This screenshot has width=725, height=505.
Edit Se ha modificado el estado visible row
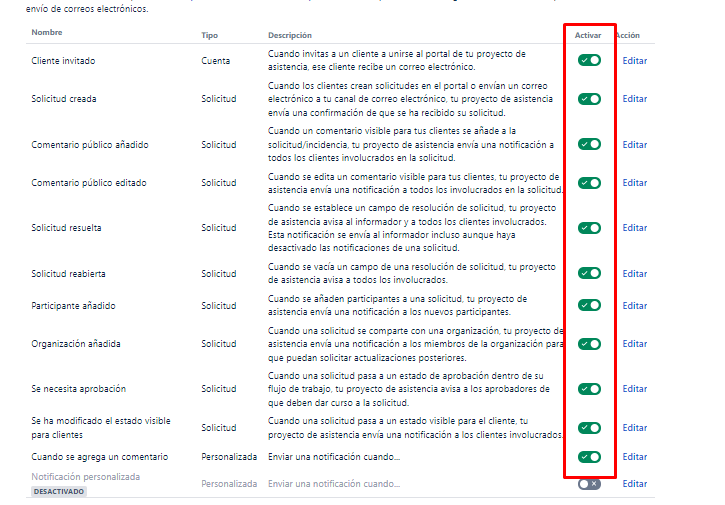coord(634,427)
